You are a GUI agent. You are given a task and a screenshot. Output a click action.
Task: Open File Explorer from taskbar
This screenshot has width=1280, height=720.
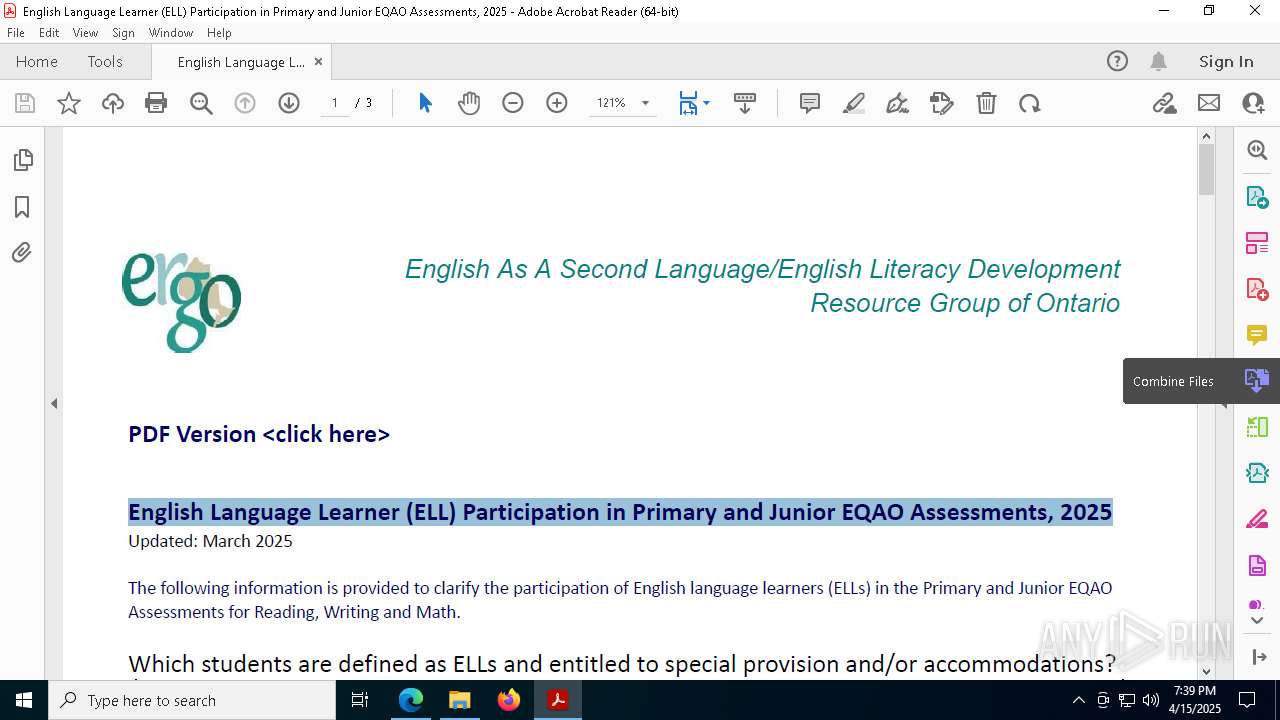459,700
